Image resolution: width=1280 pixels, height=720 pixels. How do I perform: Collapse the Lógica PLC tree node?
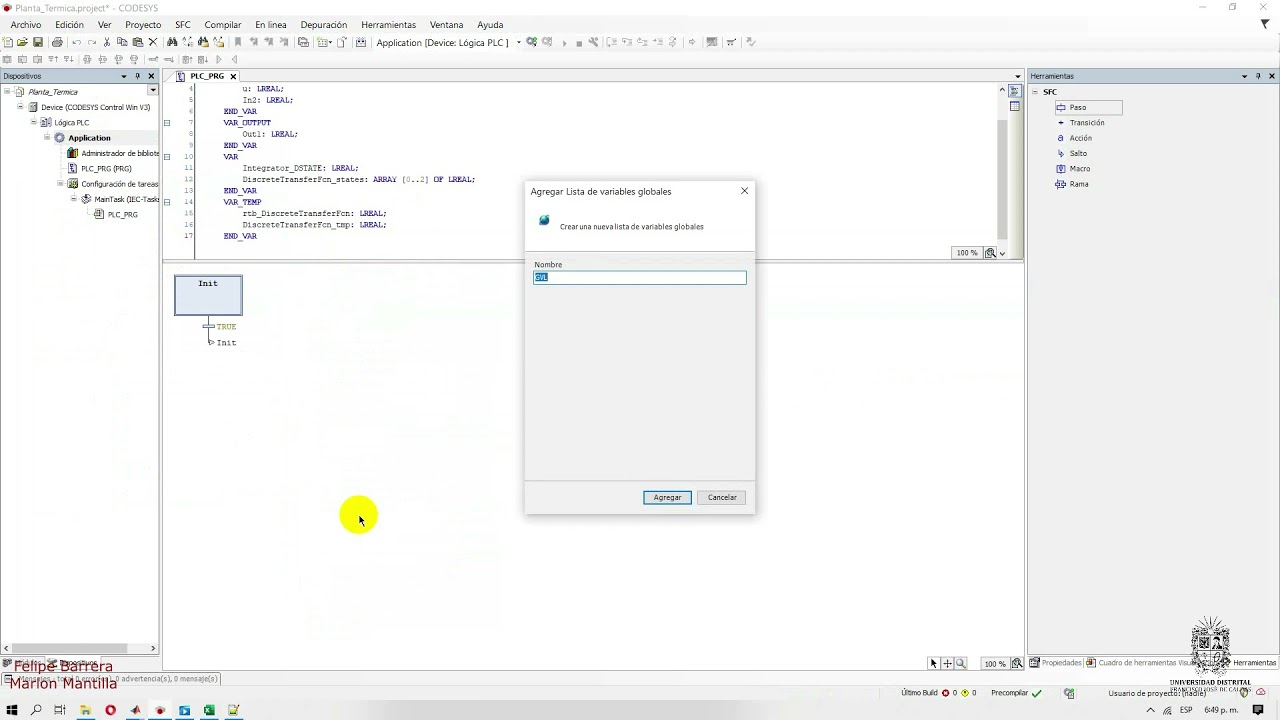pos(33,122)
